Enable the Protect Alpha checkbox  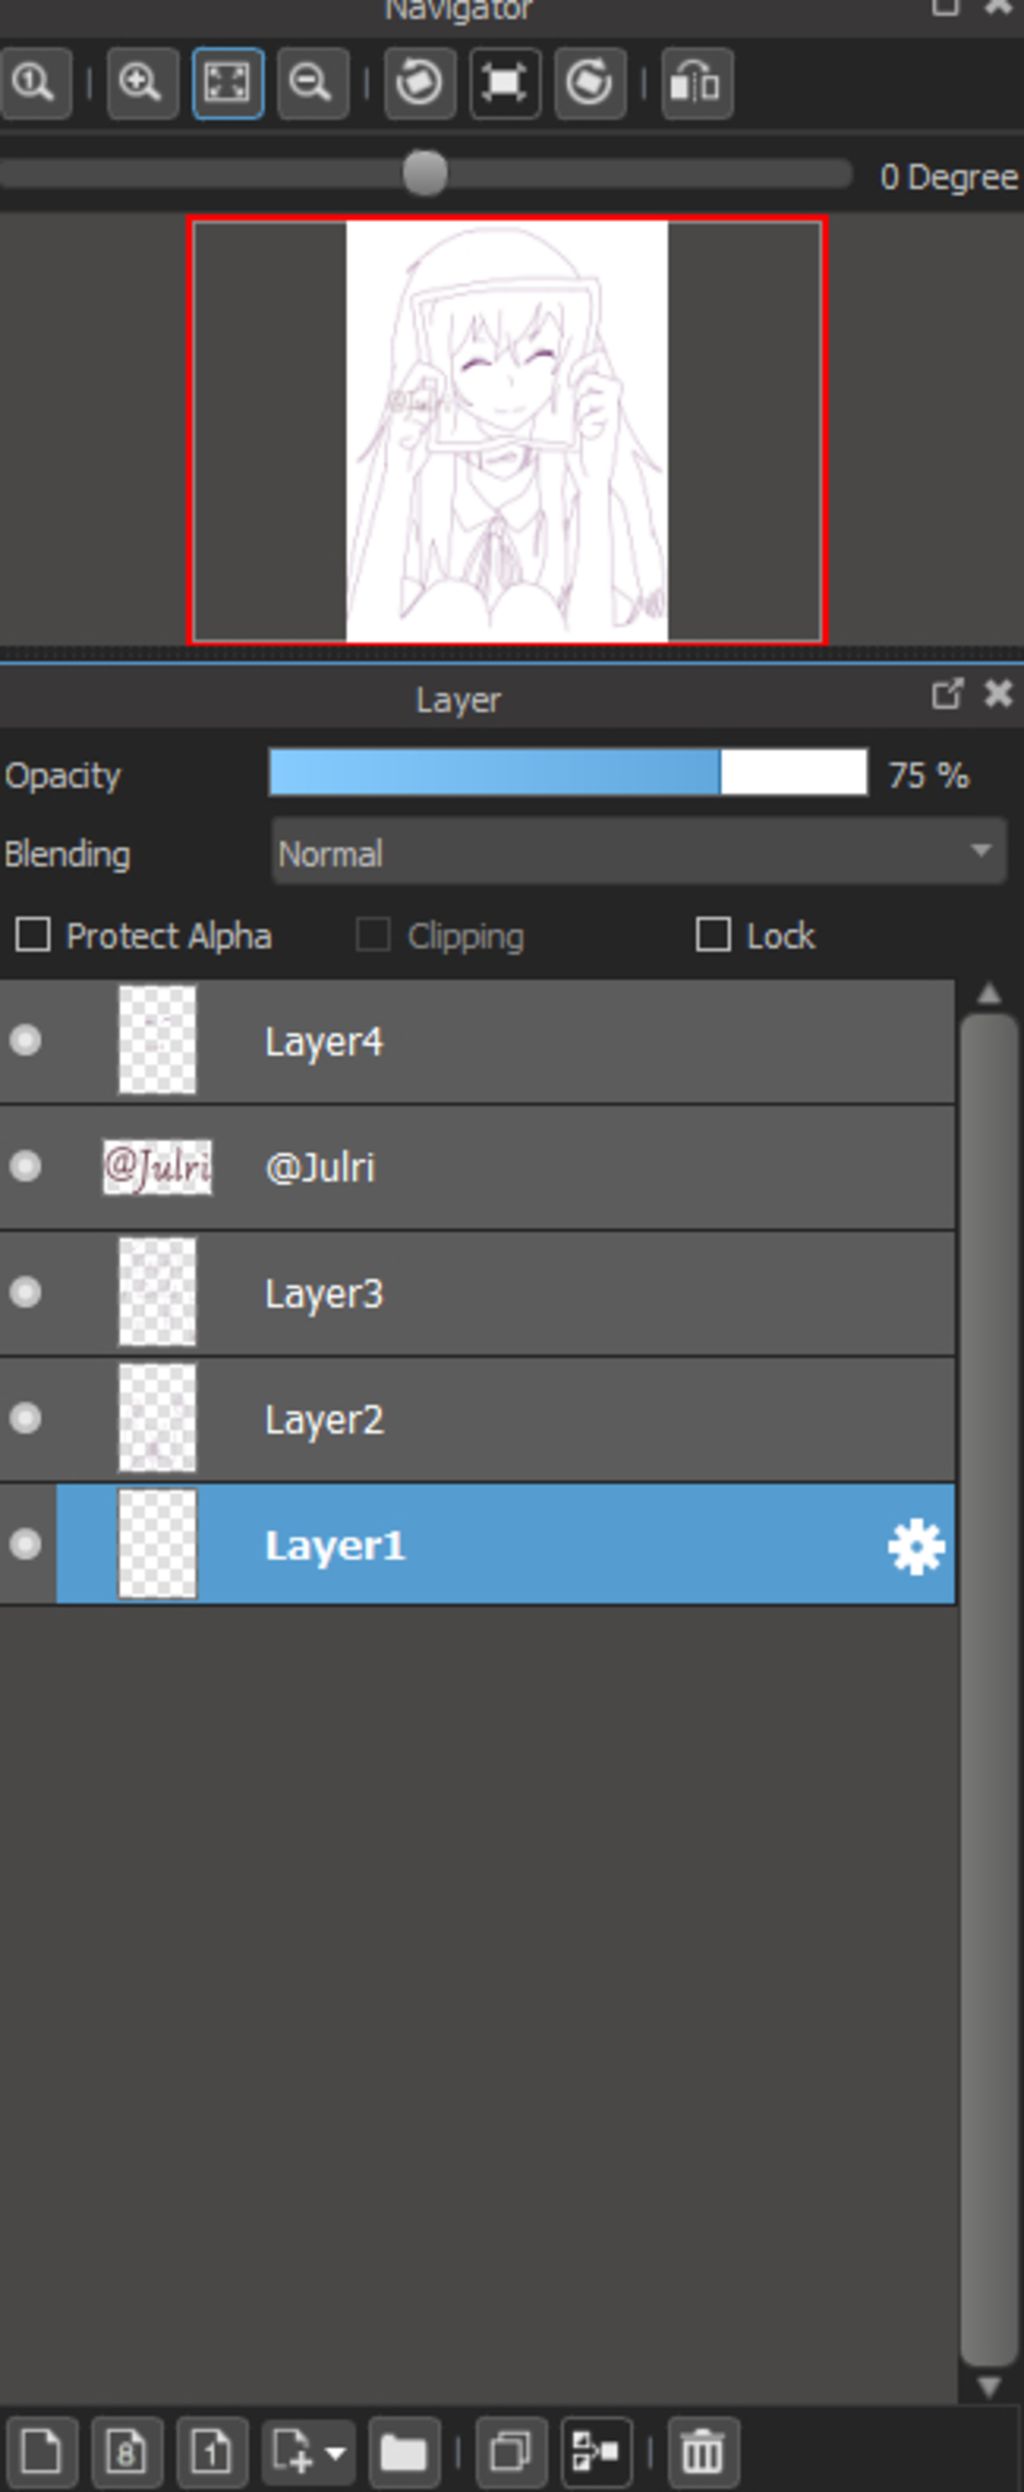[33, 935]
